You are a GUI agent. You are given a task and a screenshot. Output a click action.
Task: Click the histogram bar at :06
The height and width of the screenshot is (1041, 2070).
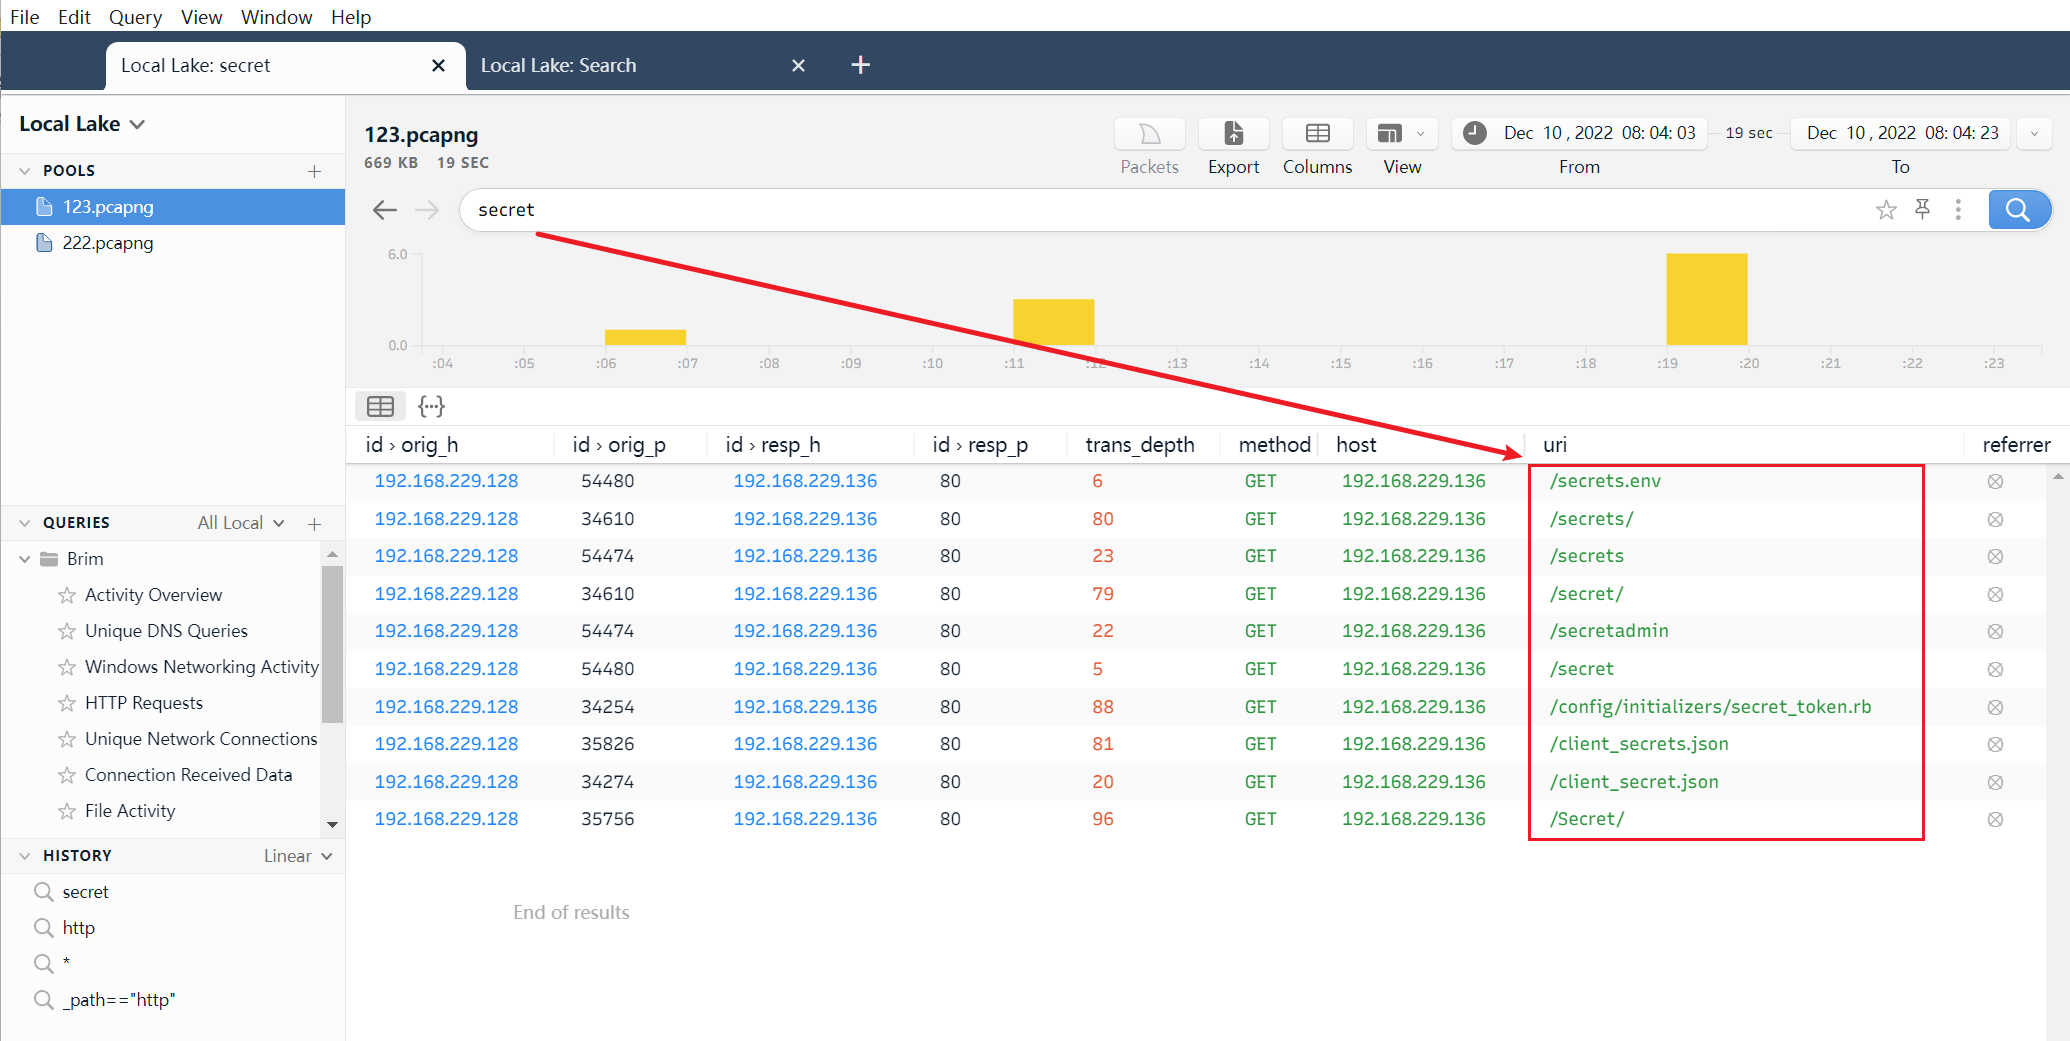click(x=645, y=338)
